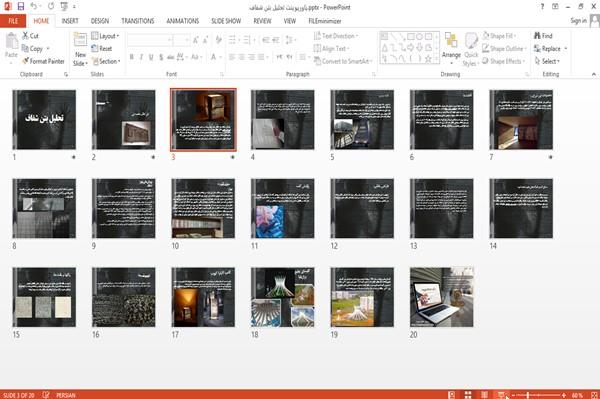Screen dimensions: 600x399
Task: Toggle Bold formatting
Action: (132, 57)
